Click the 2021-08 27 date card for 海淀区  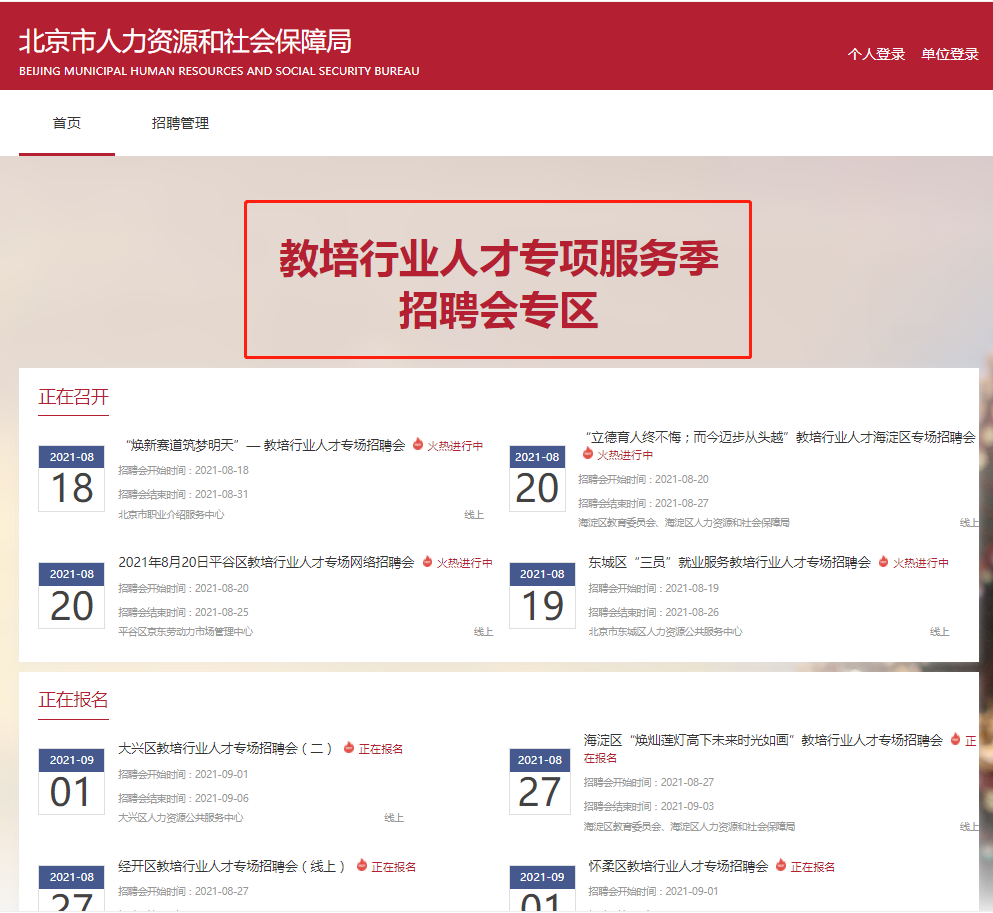540,781
